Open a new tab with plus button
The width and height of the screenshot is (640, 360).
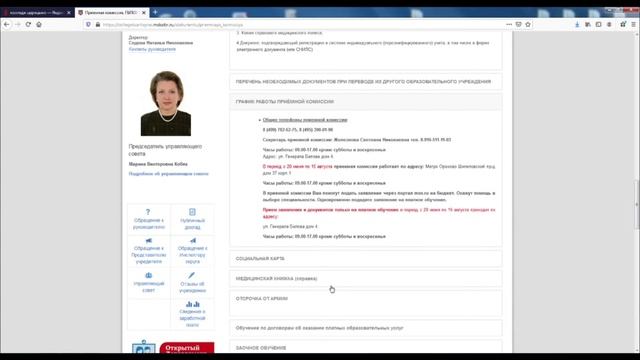coord(155,13)
